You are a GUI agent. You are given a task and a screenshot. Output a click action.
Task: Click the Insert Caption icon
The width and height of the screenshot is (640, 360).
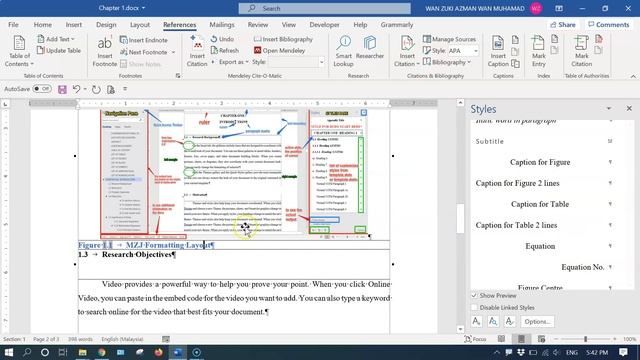[x=498, y=51]
